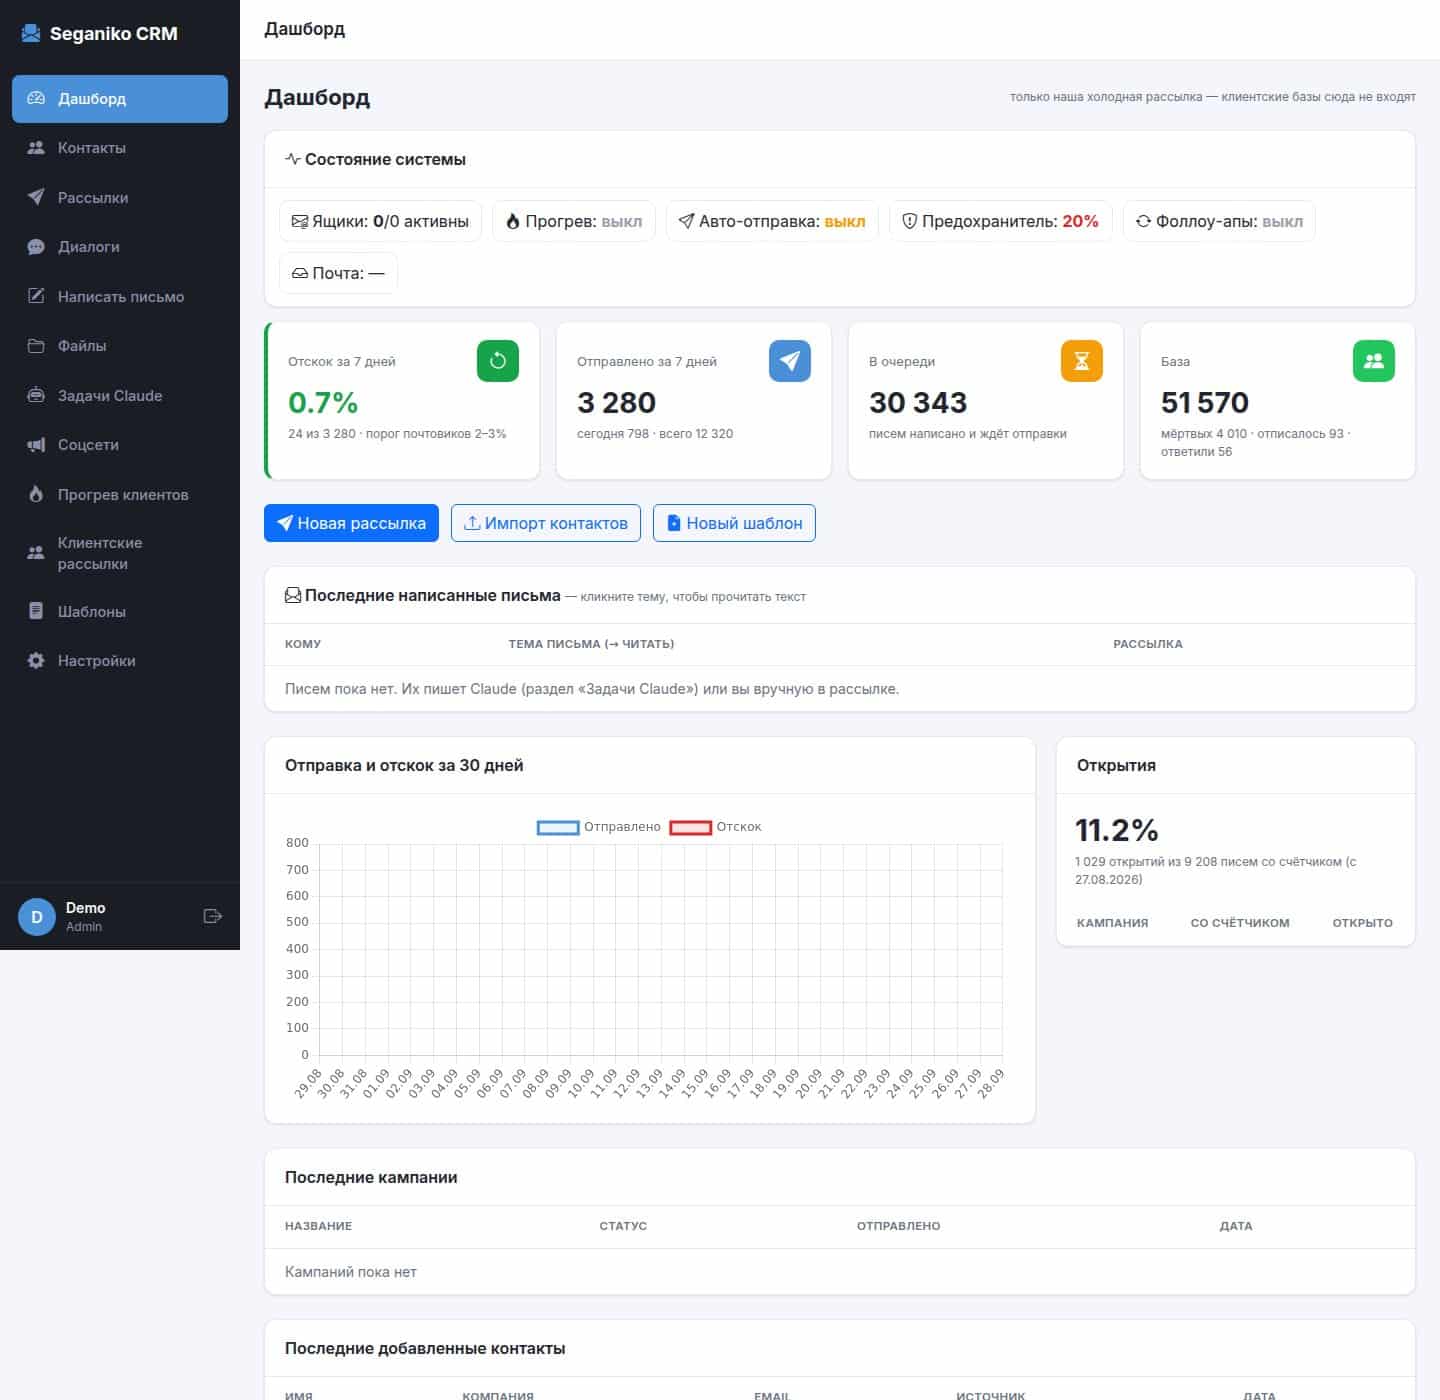The image size is (1440, 1400).
Task: Click the Новый шаблон button
Action: tap(734, 523)
